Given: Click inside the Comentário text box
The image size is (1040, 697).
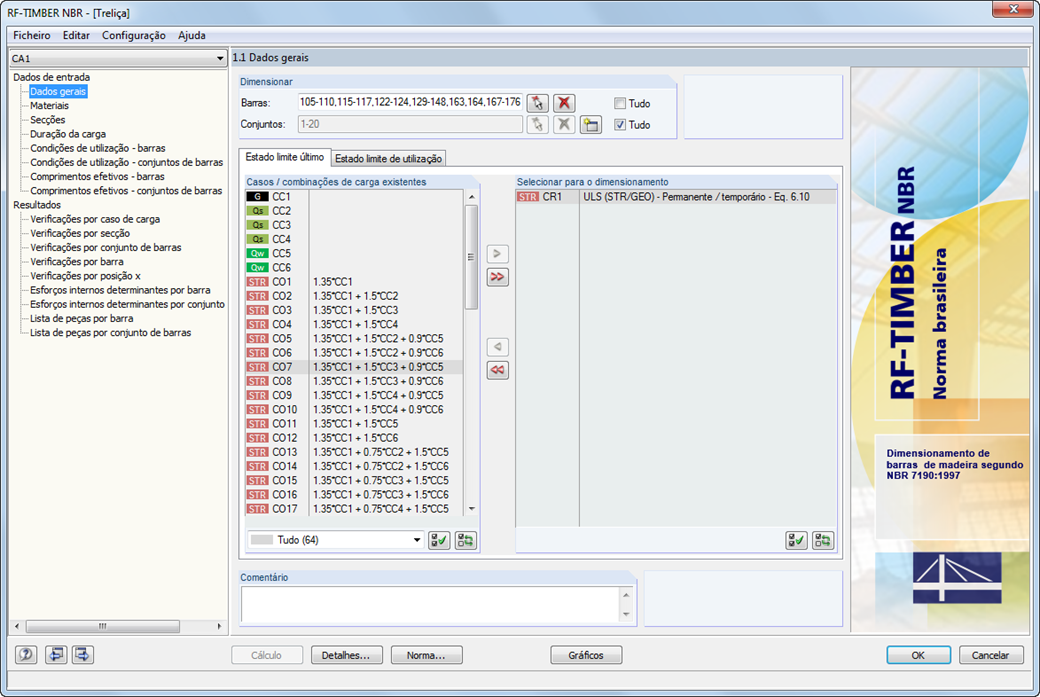Looking at the screenshot, I should (430, 604).
